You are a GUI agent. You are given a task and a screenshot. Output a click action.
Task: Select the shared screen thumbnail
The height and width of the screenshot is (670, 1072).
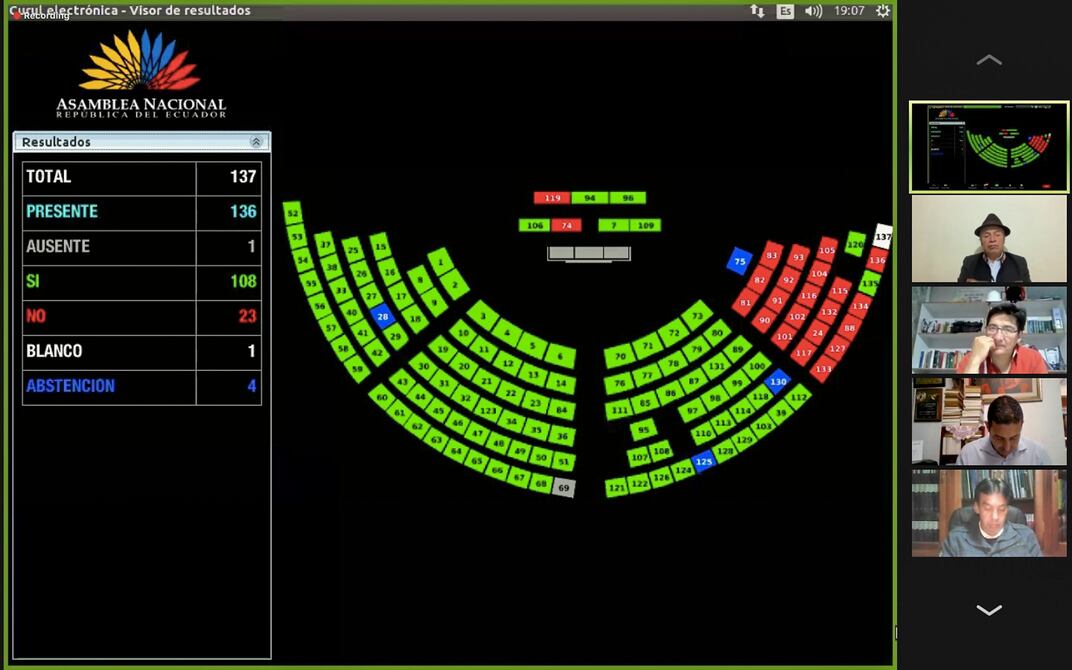(x=988, y=147)
